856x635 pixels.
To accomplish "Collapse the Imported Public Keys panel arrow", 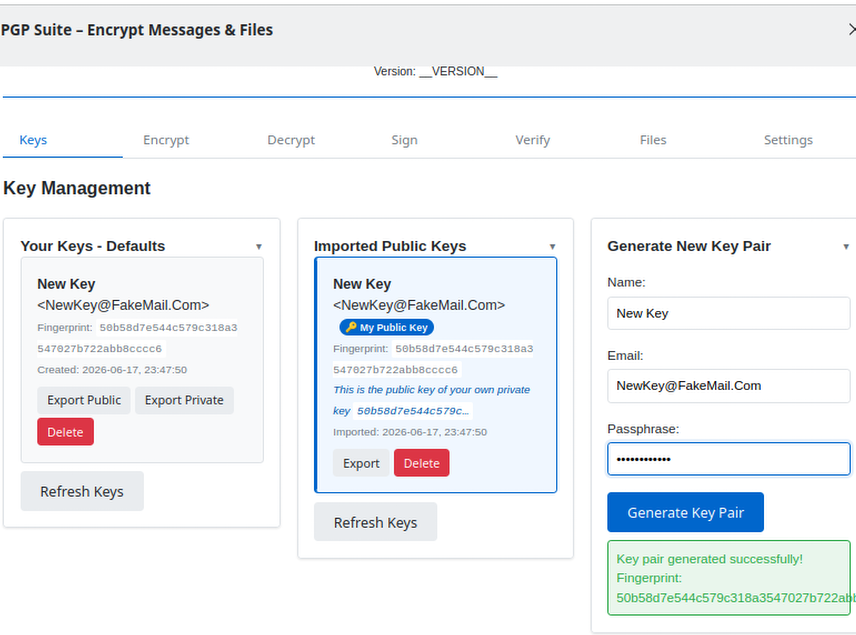I will point(552,247).
